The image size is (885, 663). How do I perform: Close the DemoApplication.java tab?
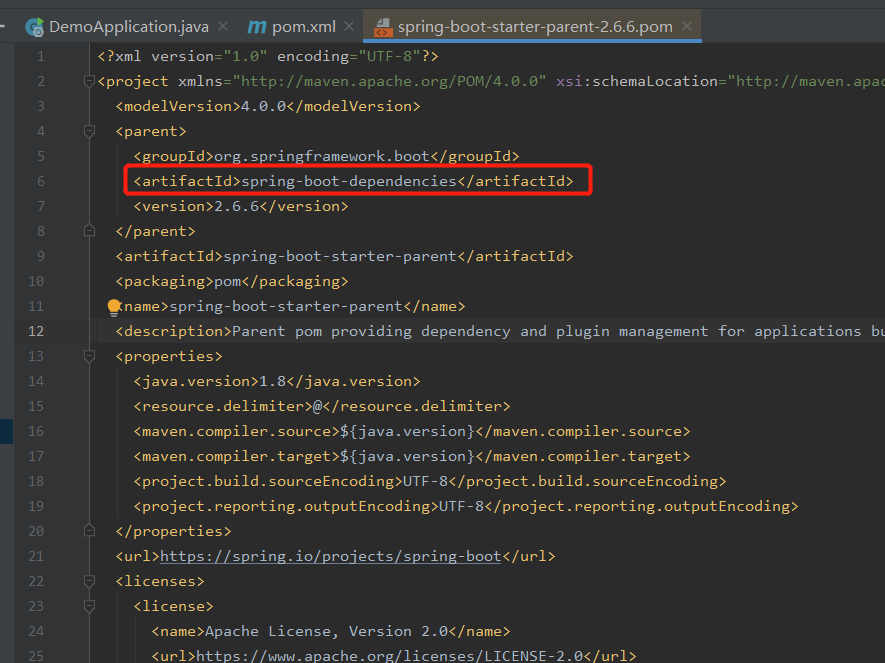tap(223, 26)
